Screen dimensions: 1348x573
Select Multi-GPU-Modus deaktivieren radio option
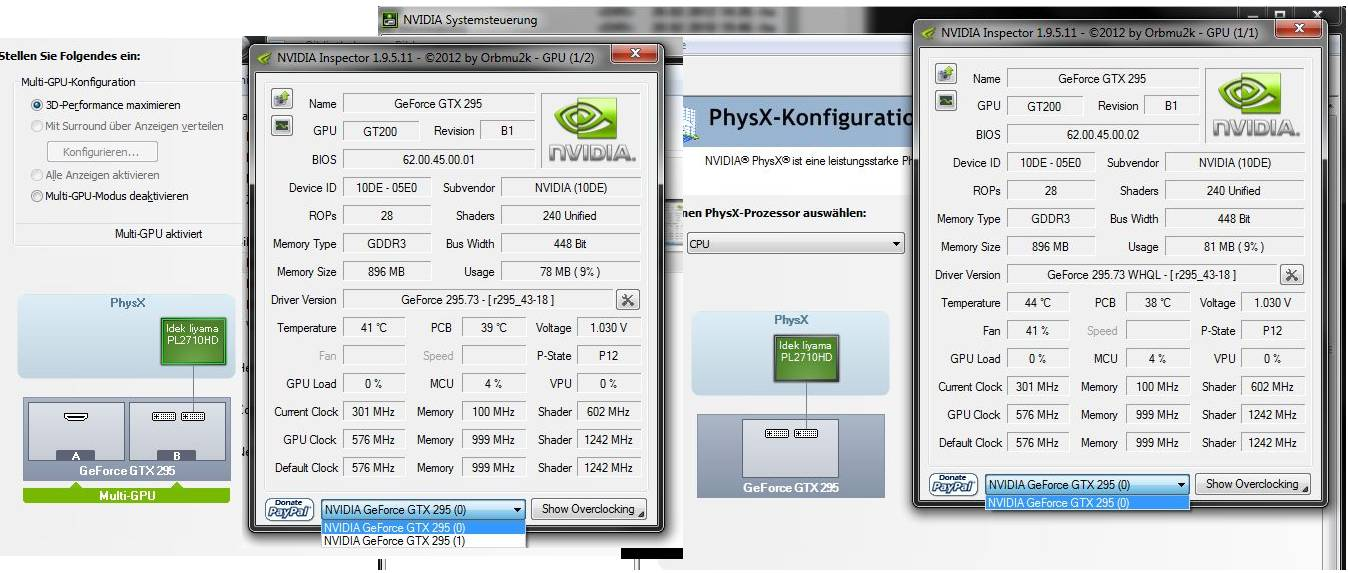coord(37,197)
